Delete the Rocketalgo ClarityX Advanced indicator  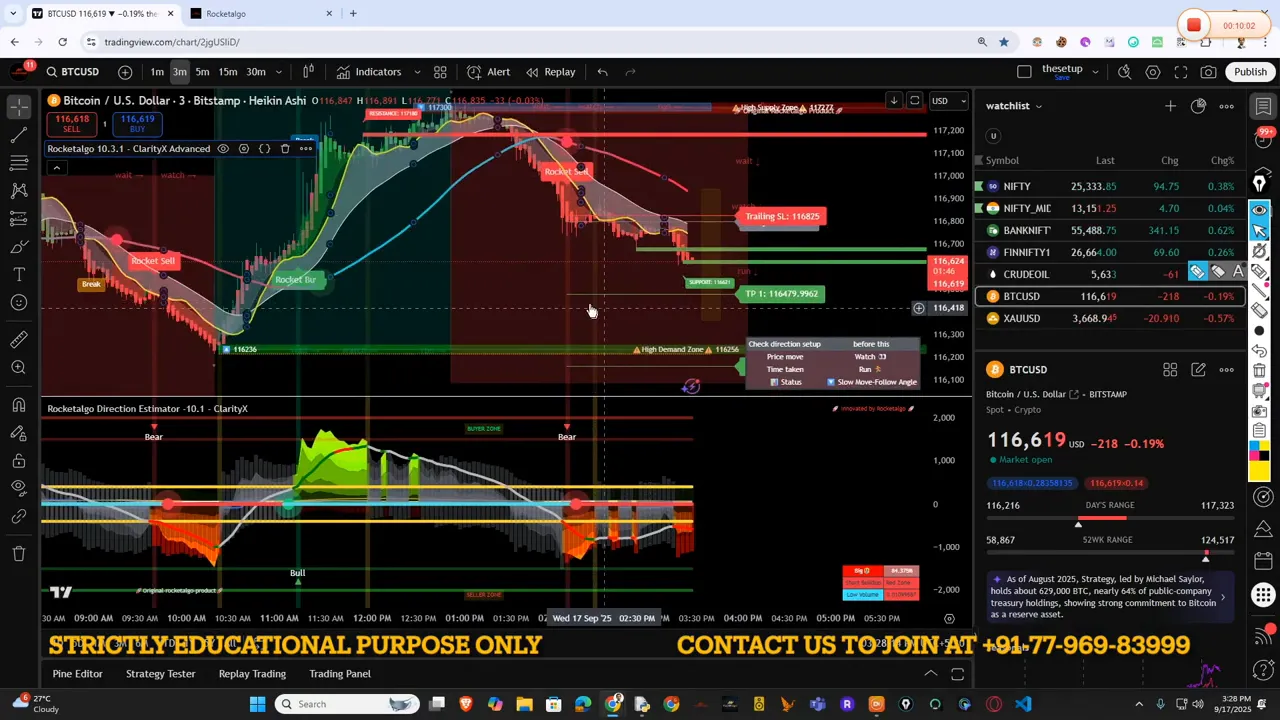click(x=285, y=149)
